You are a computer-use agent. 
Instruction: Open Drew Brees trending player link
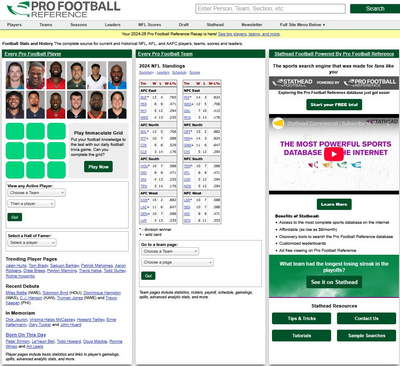point(34,271)
